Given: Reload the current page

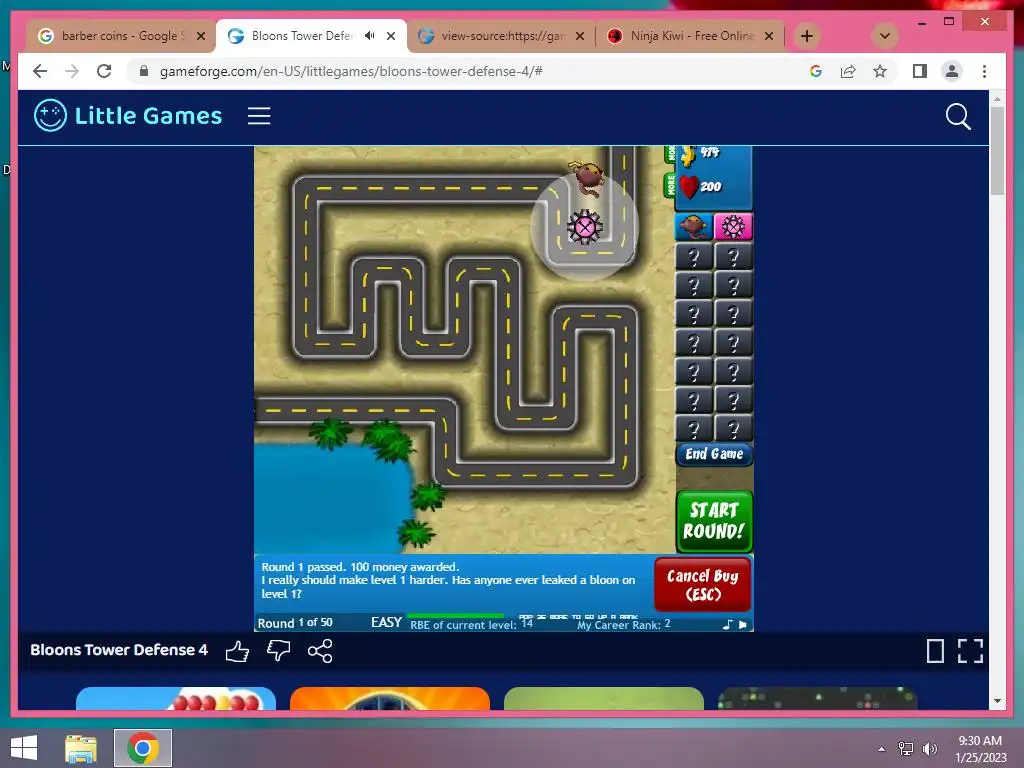Looking at the screenshot, I should pos(104,71).
